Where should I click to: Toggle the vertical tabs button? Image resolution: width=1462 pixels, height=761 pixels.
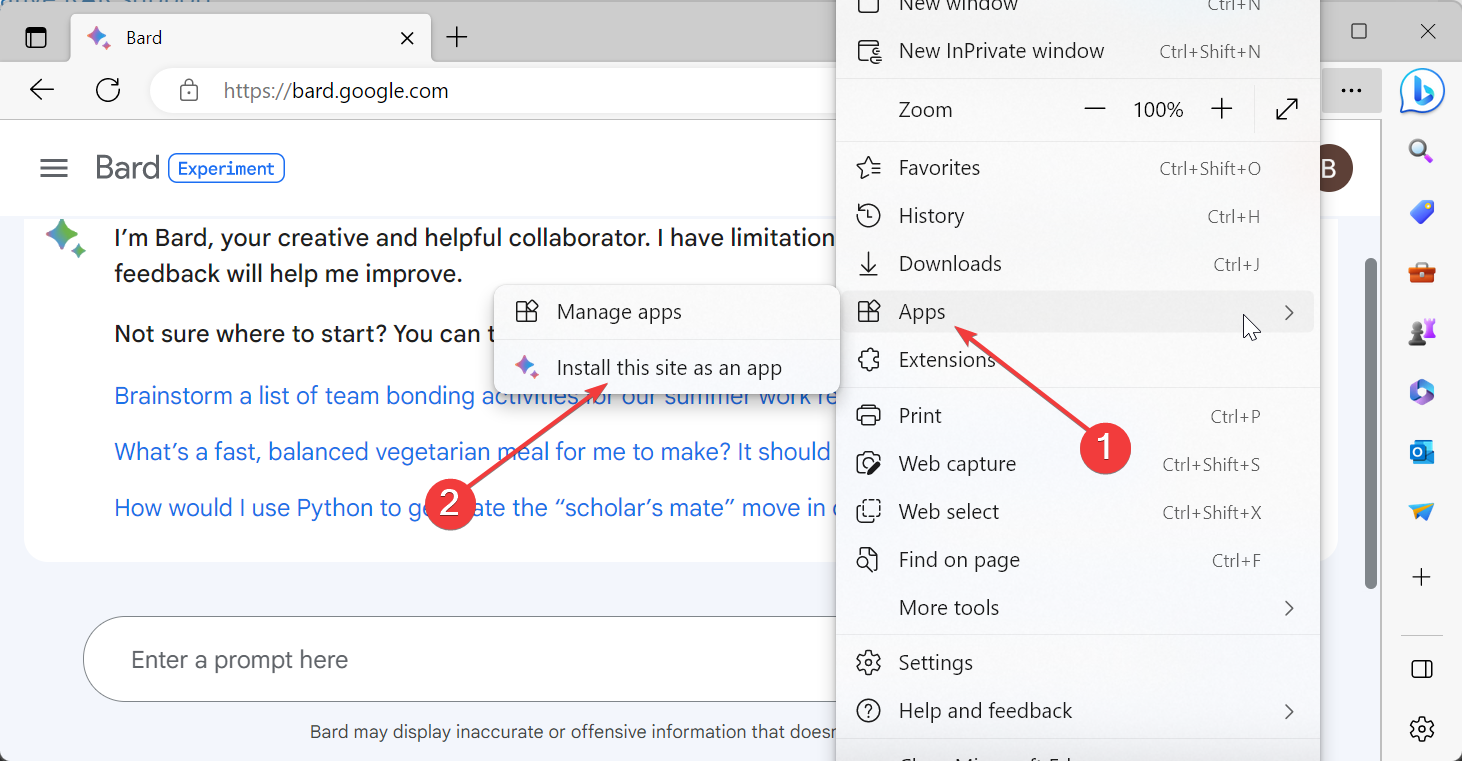click(x=36, y=38)
